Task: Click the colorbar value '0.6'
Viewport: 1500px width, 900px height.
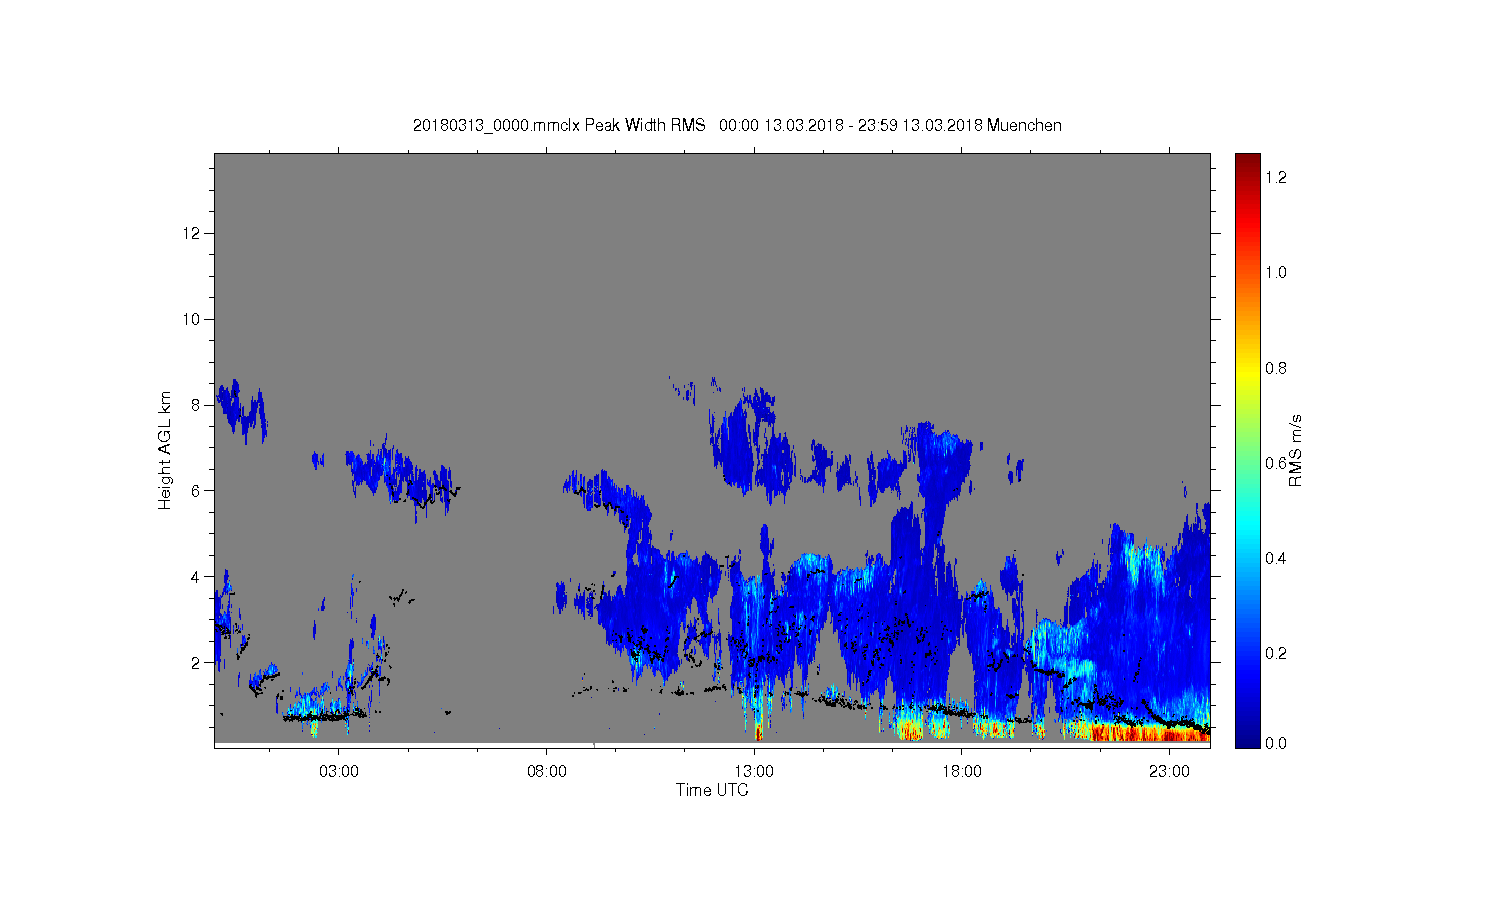Action: (1275, 463)
